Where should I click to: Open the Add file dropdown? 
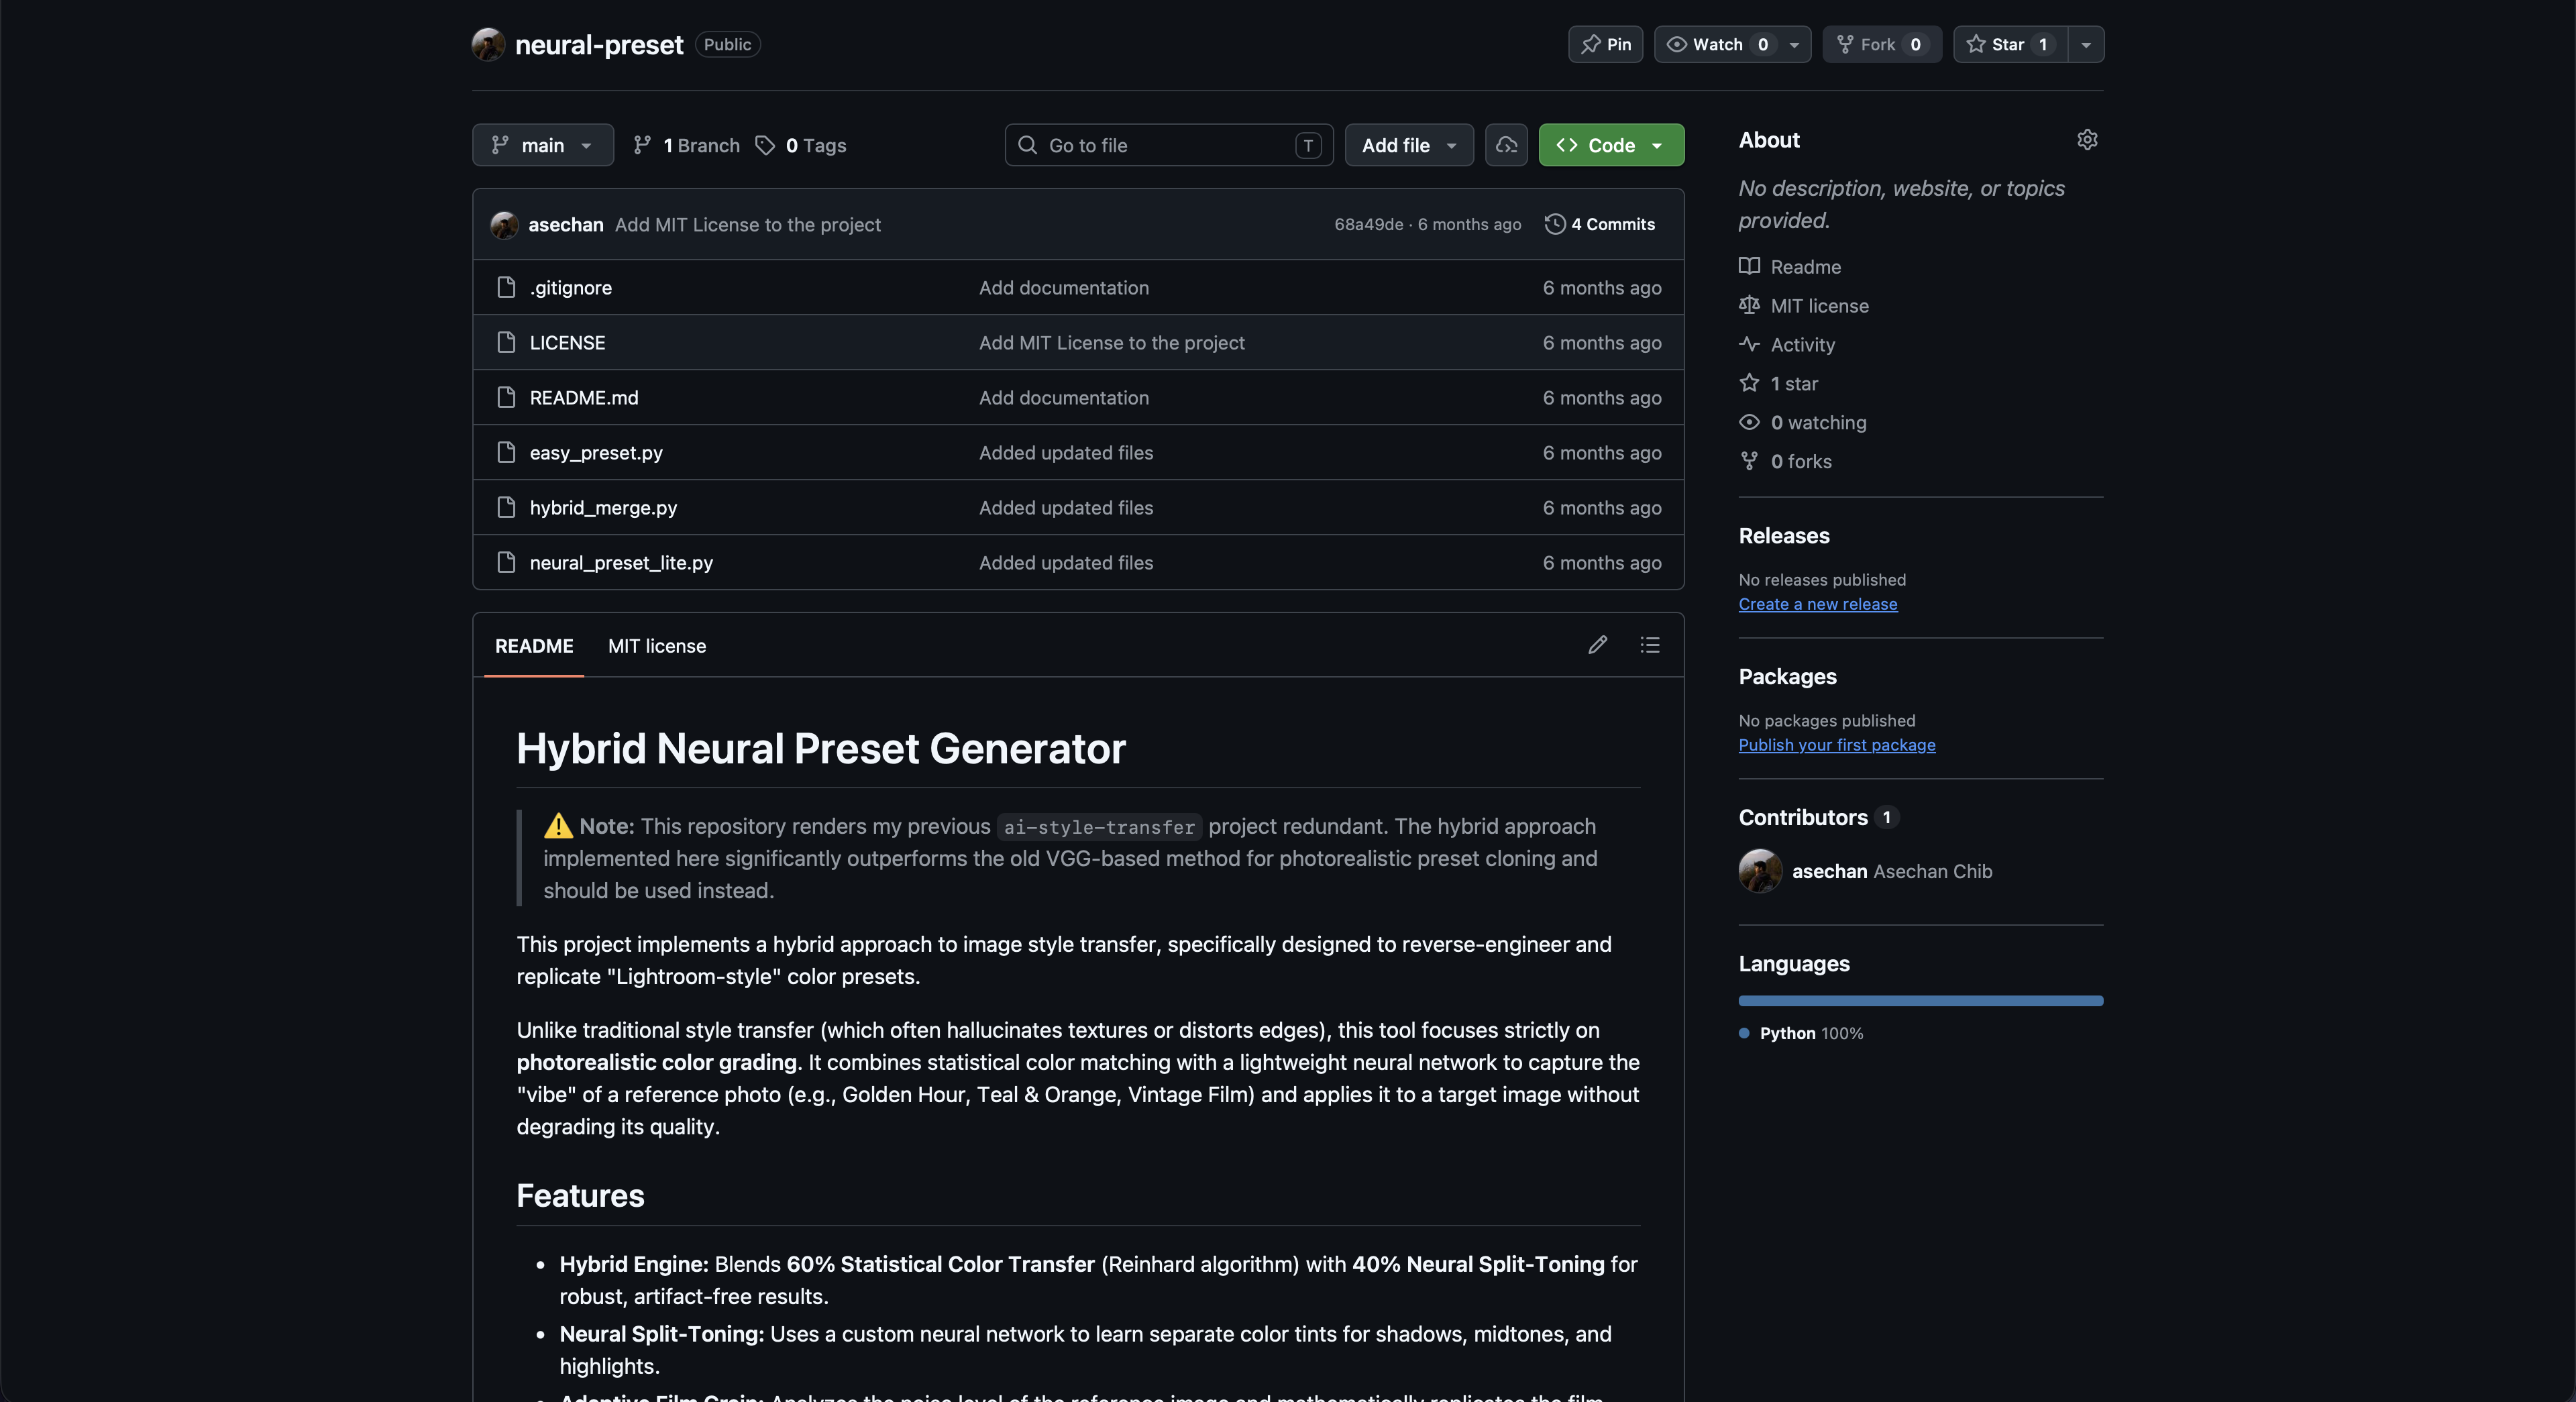pos(1408,145)
